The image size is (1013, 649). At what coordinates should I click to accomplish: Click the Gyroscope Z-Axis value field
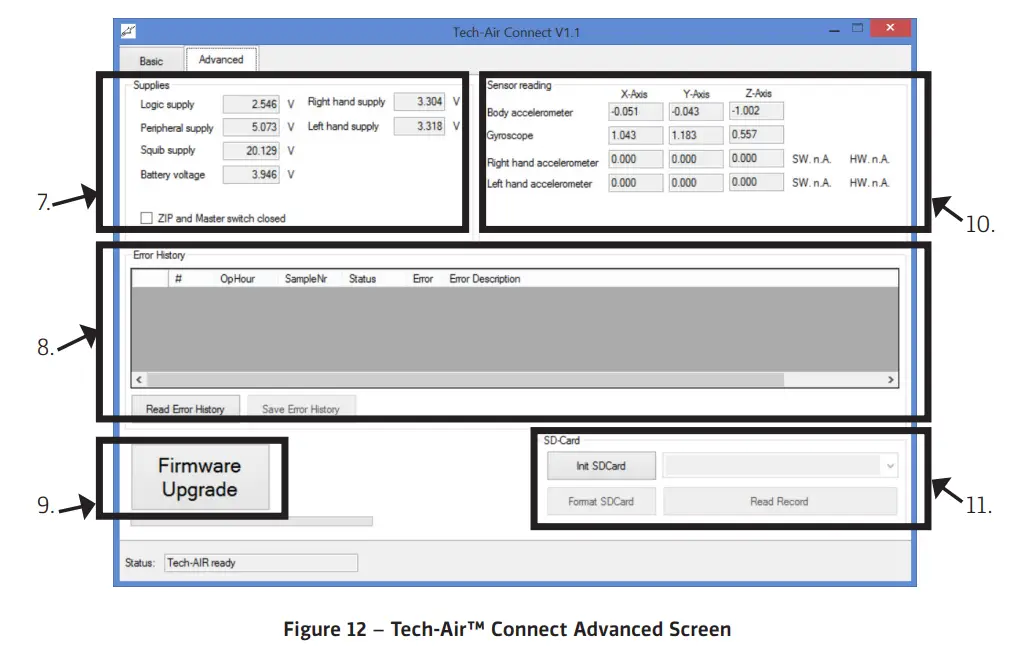click(756, 134)
